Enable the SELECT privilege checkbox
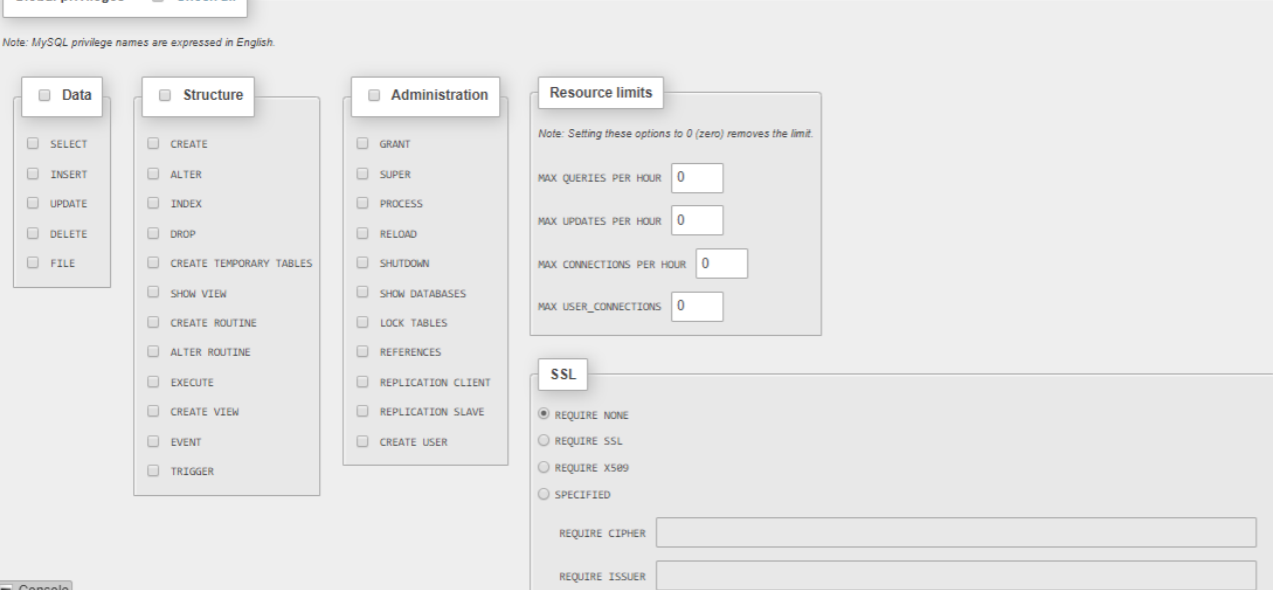Image resolution: width=1273 pixels, height=590 pixels. (33, 144)
